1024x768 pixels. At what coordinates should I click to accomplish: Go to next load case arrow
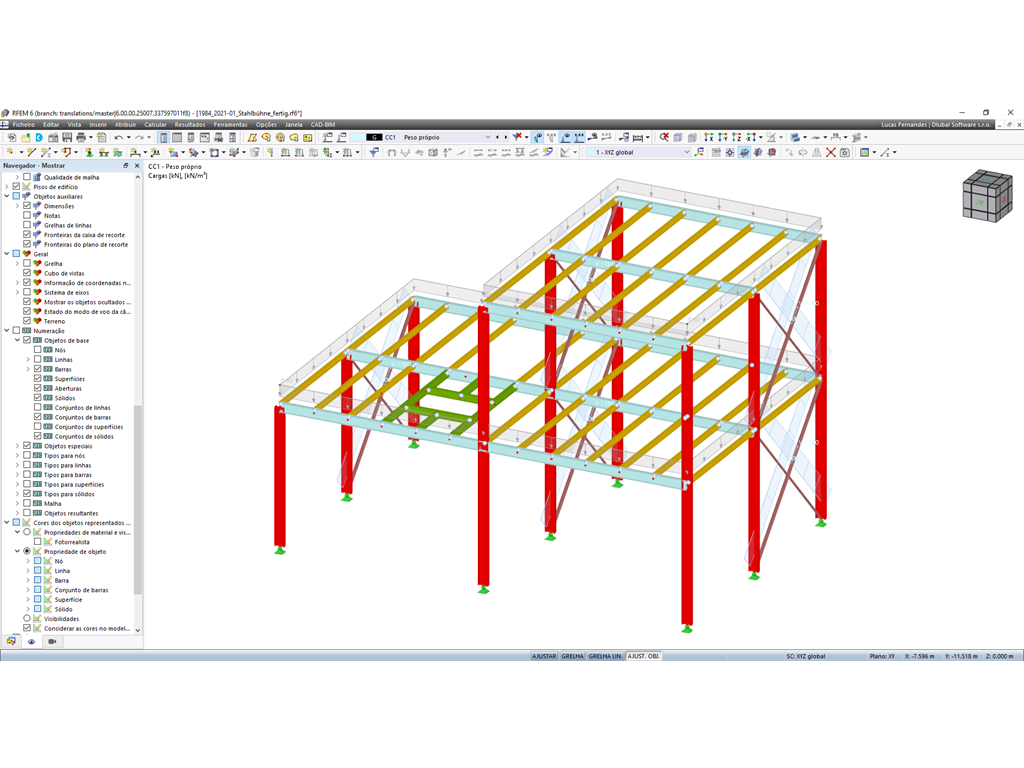point(505,137)
